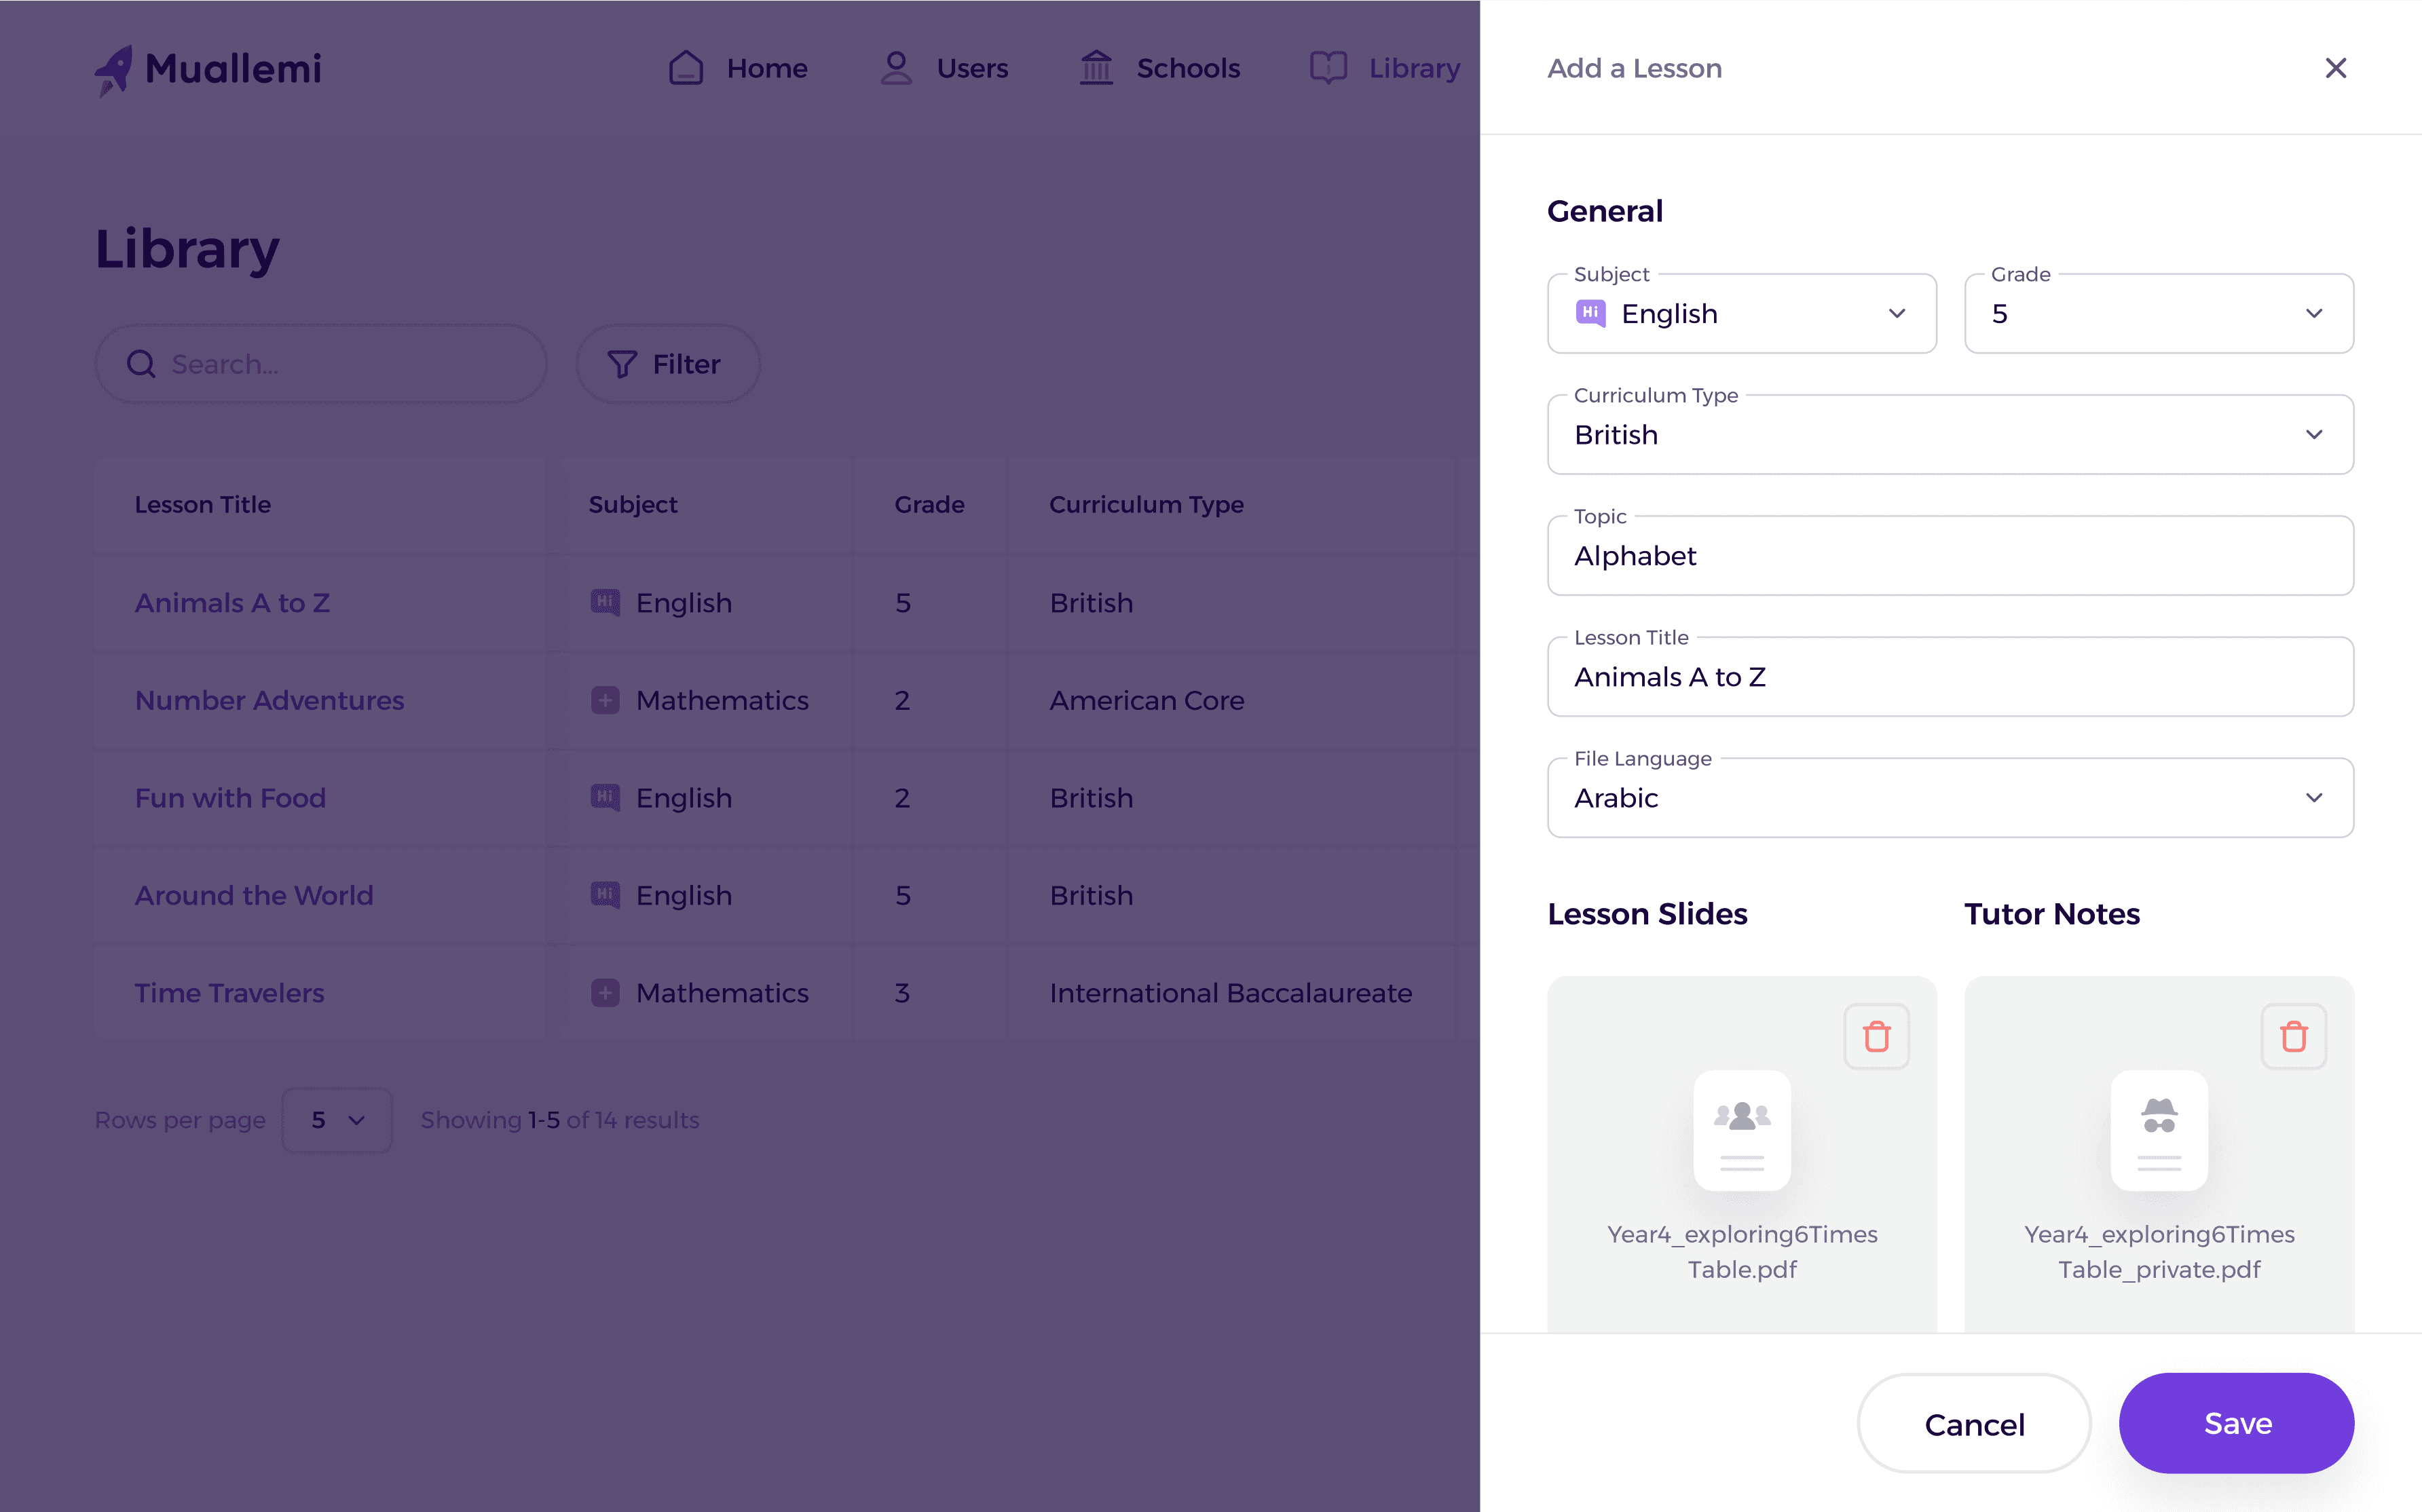Click the Topic input field

point(1949,556)
